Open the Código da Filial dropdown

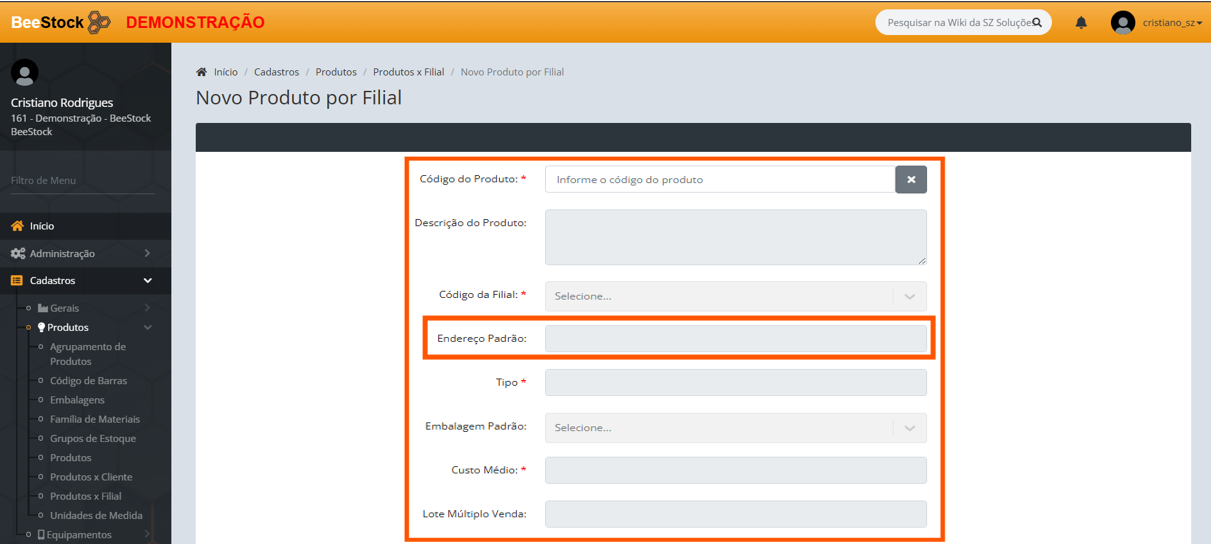735,296
